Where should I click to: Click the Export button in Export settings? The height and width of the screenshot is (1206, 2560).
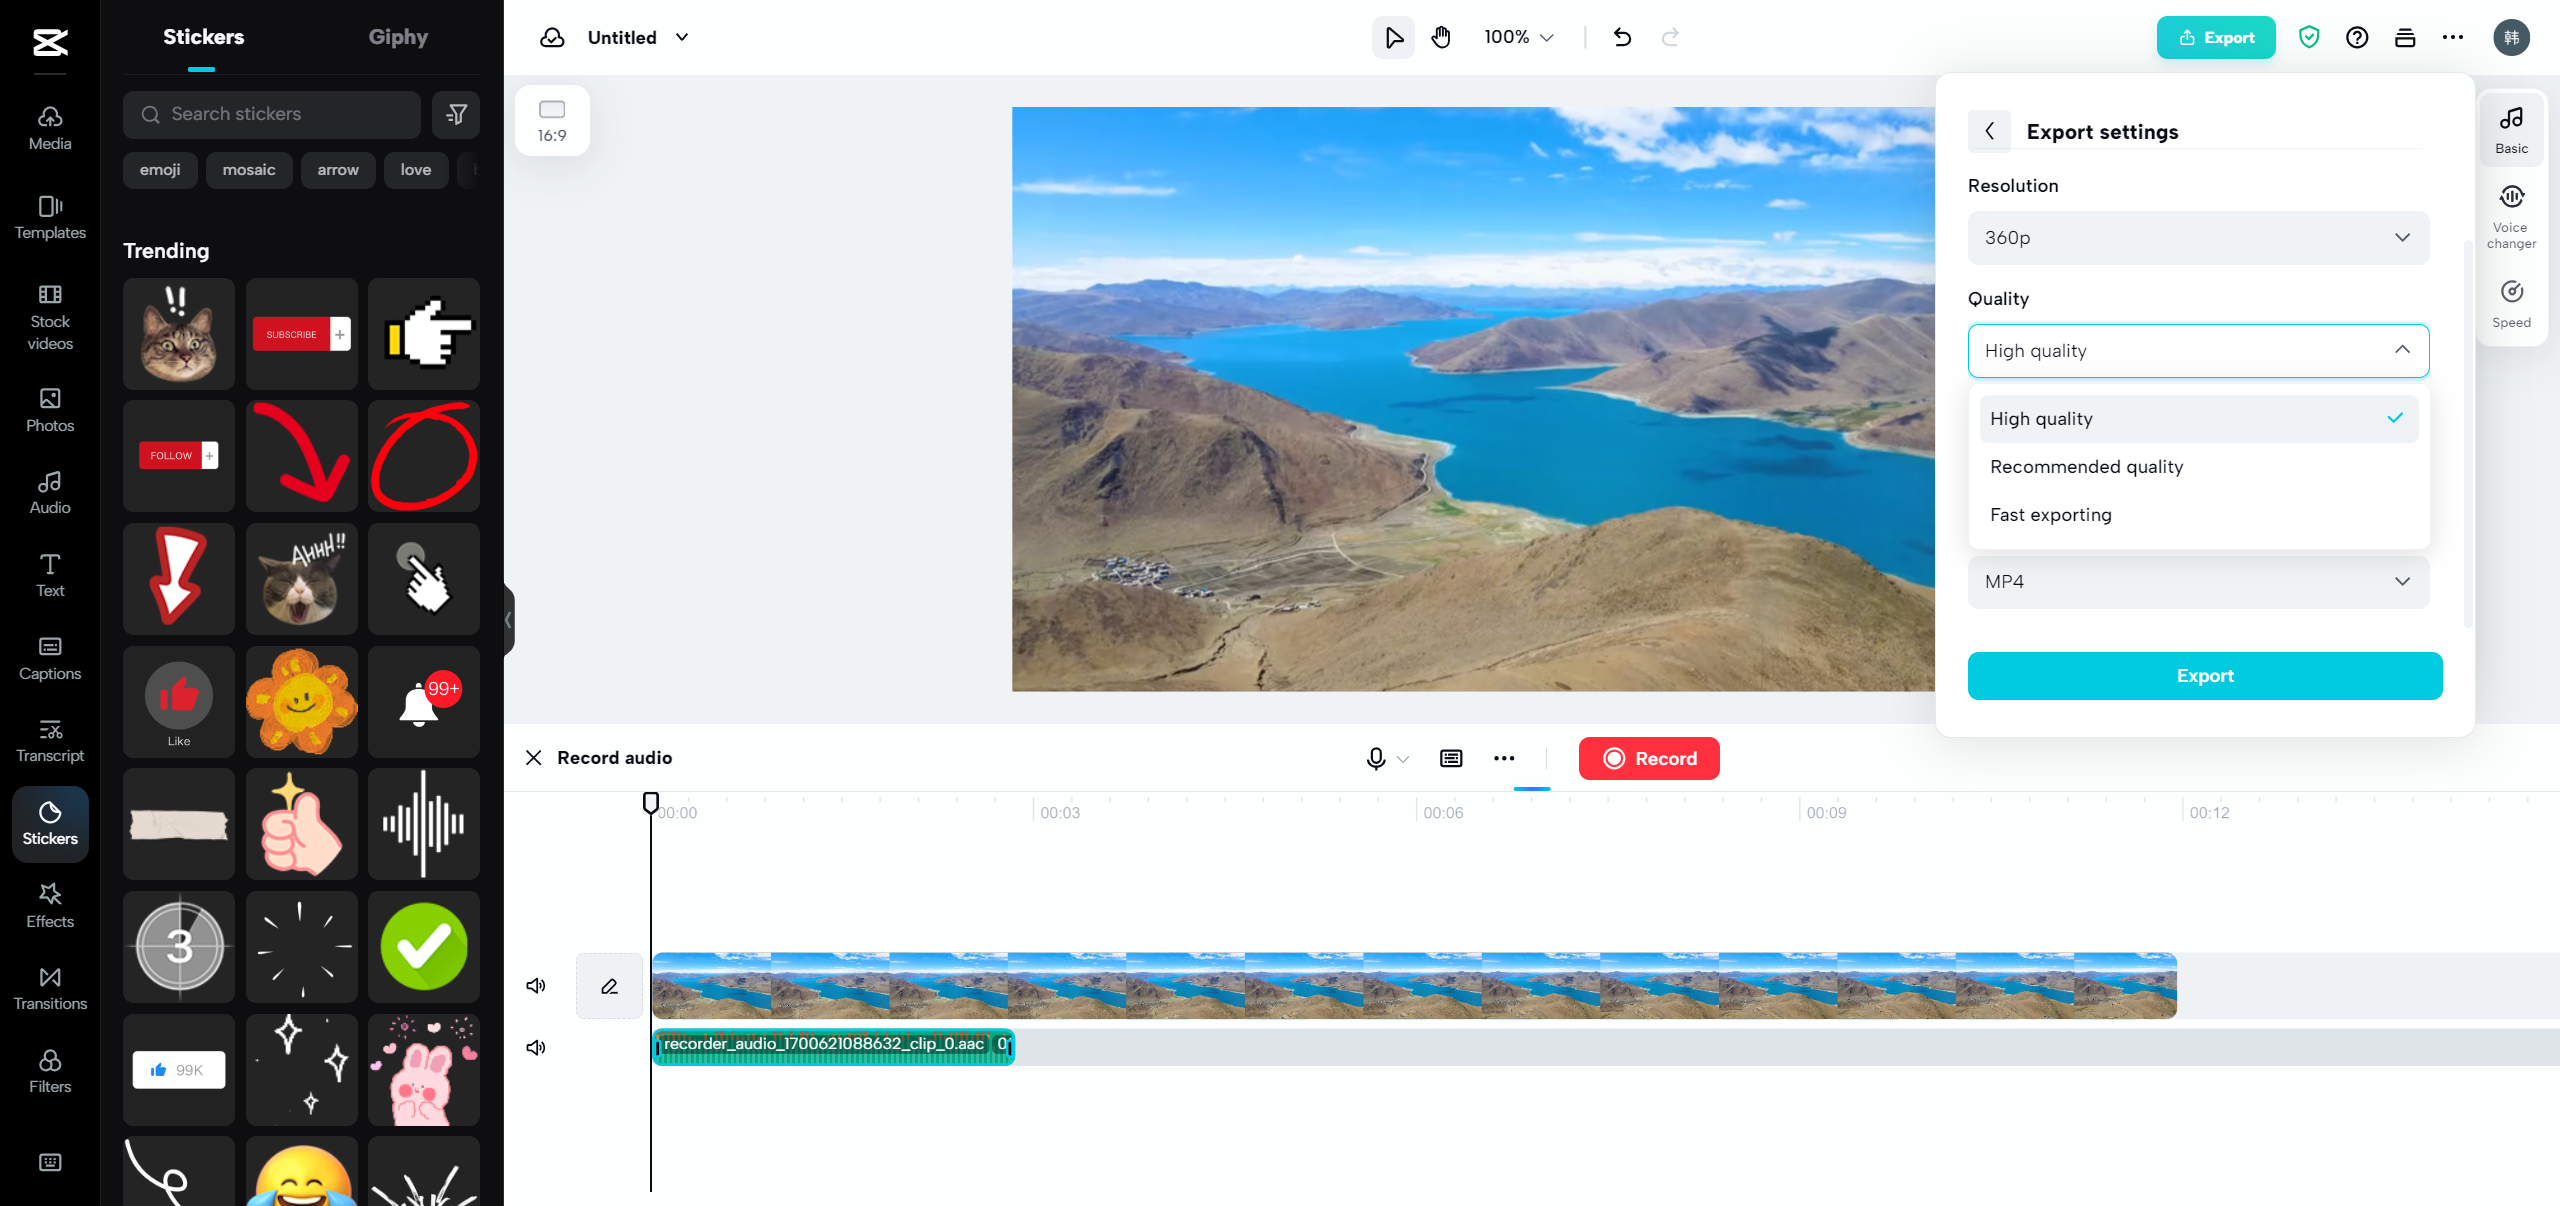[x=2204, y=676]
